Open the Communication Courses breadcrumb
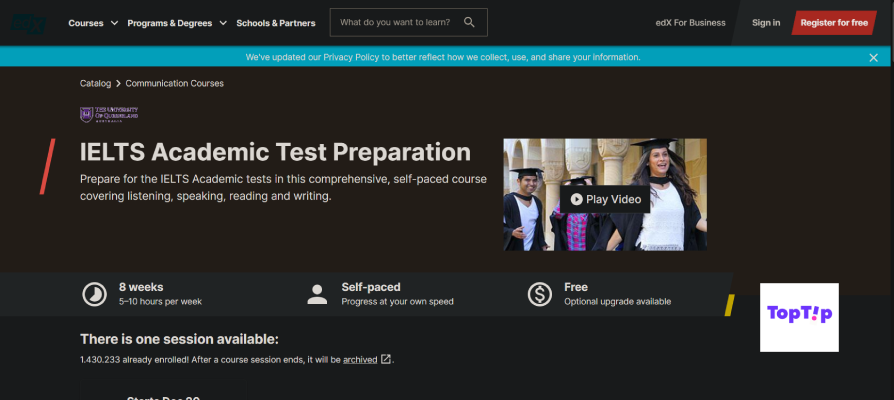This screenshot has height=400, width=894. tap(174, 83)
